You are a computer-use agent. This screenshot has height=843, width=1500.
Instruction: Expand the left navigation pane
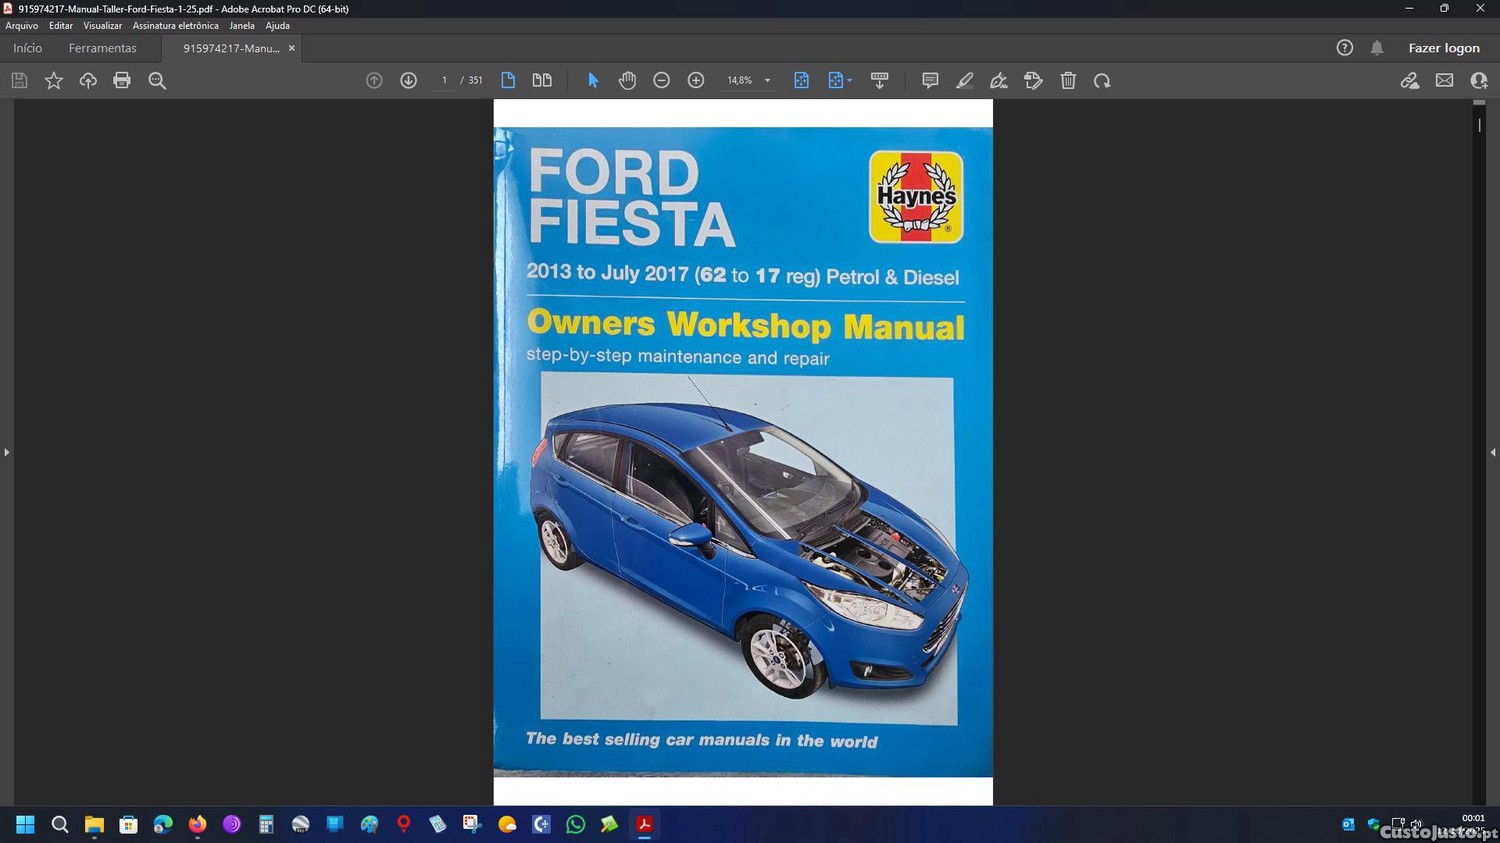pyautogui.click(x=6, y=453)
